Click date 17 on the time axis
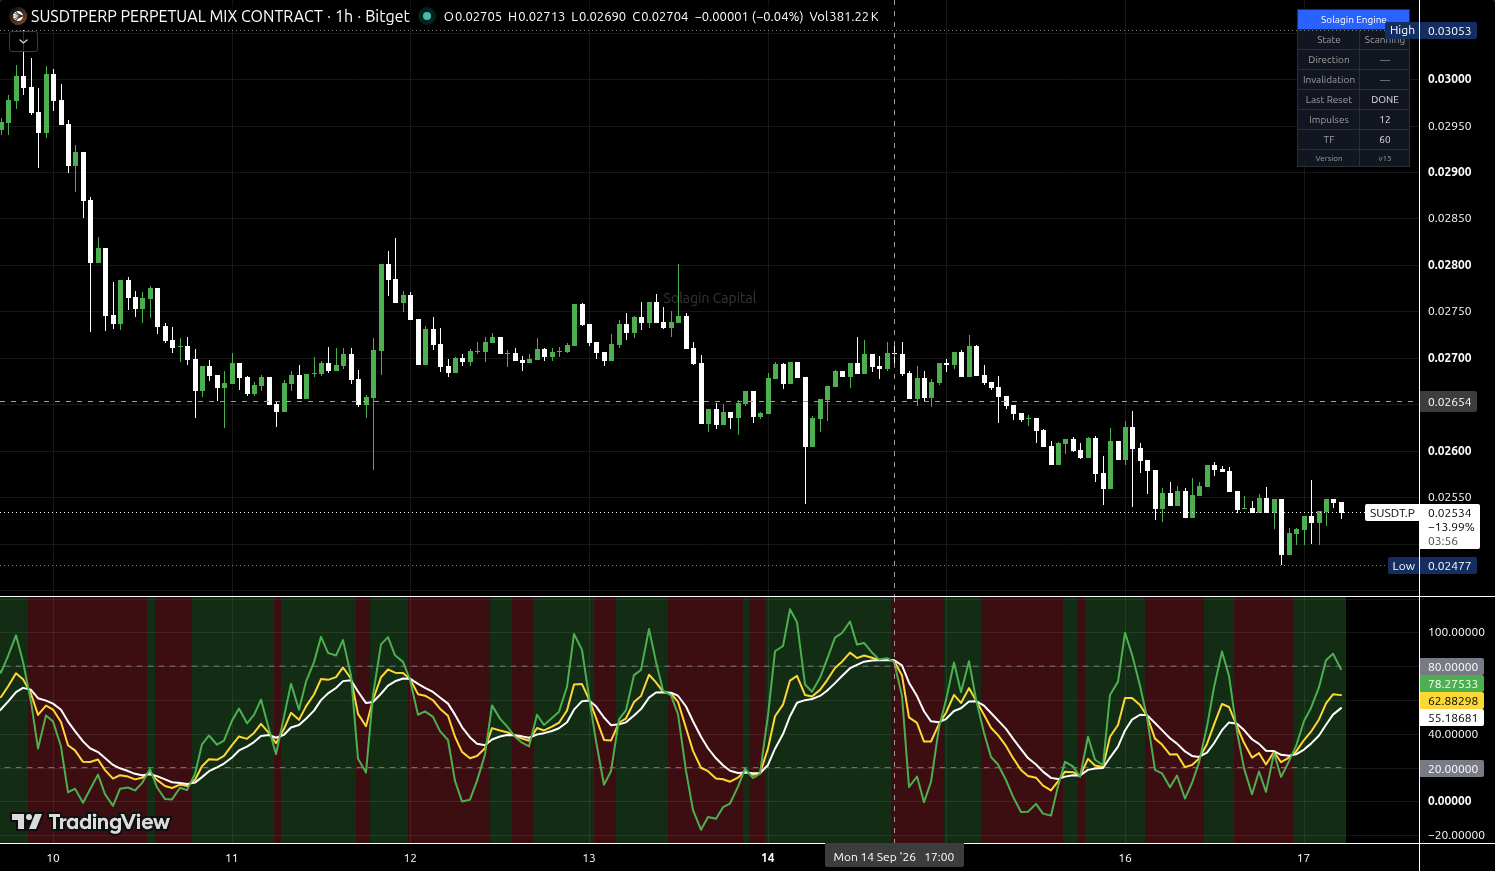The height and width of the screenshot is (871, 1495). [x=1303, y=858]
